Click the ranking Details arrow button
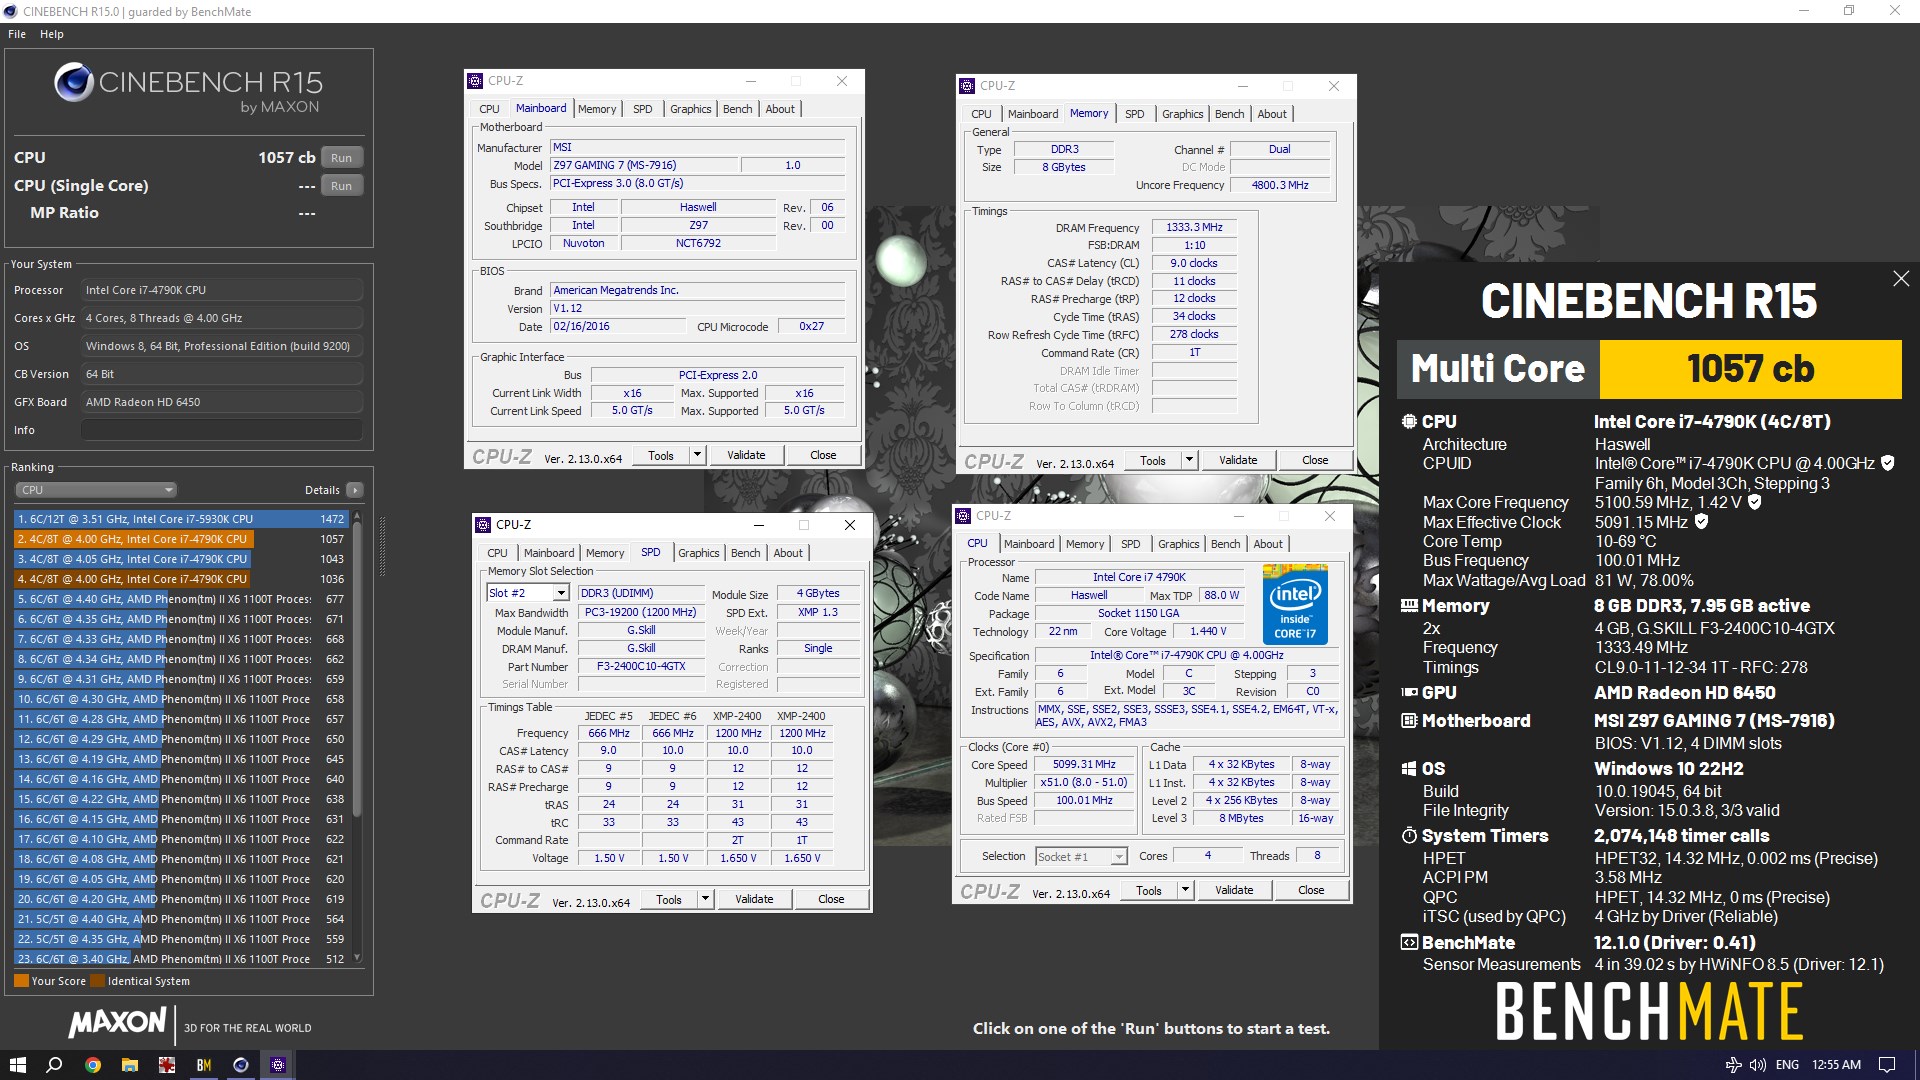The width and height of the screenshot is (1920, 1080). click(x=354, y=490)
